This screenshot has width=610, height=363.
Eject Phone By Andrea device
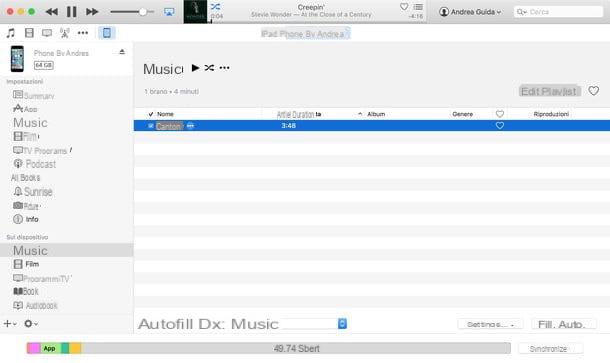[122, 52]
